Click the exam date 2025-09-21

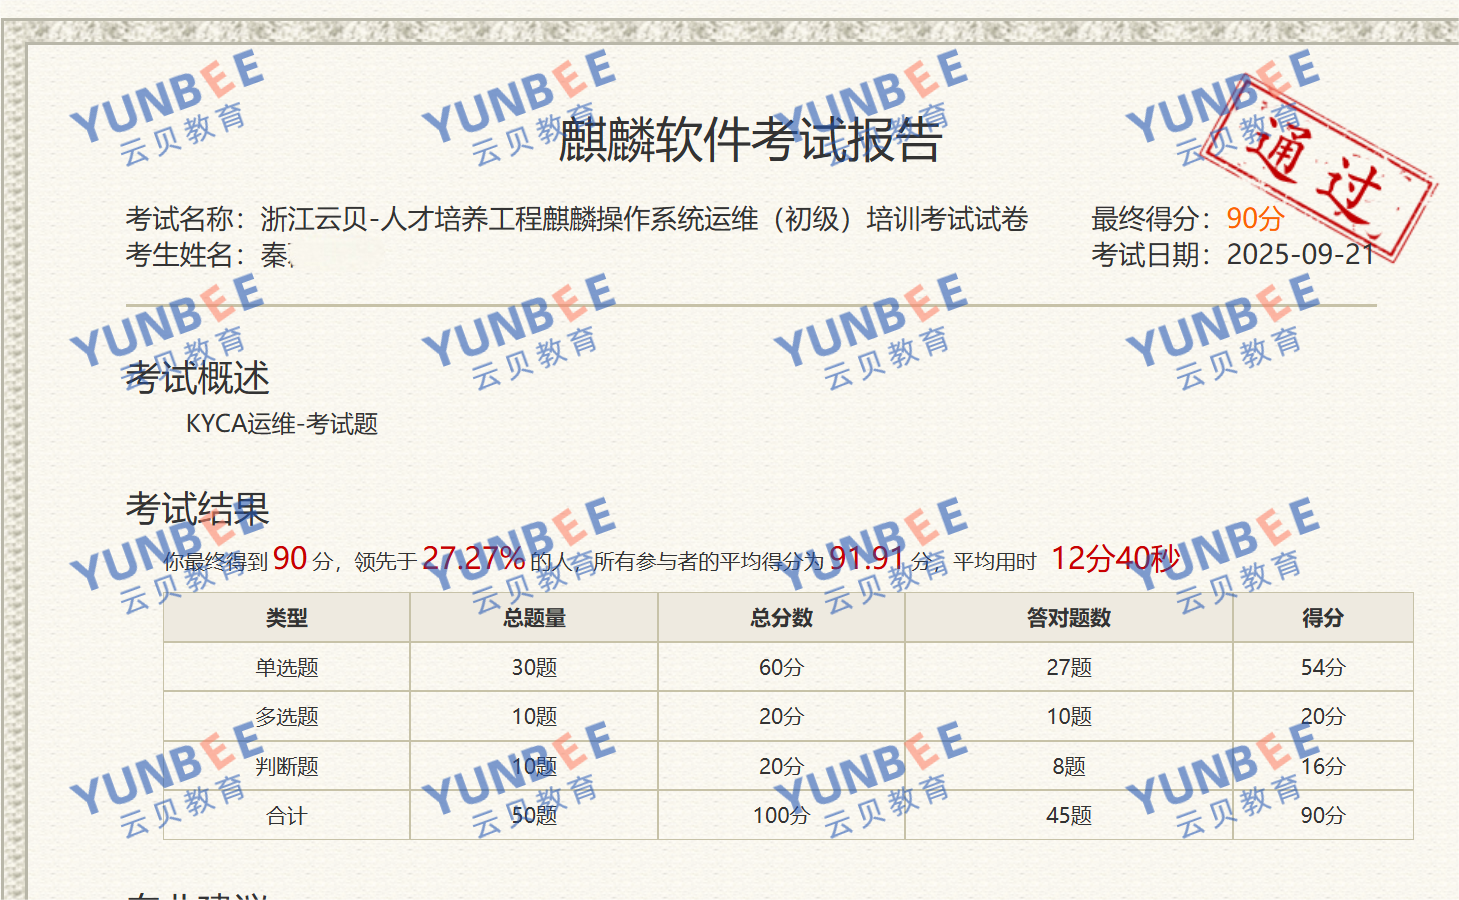click(x=1301, y=255)
